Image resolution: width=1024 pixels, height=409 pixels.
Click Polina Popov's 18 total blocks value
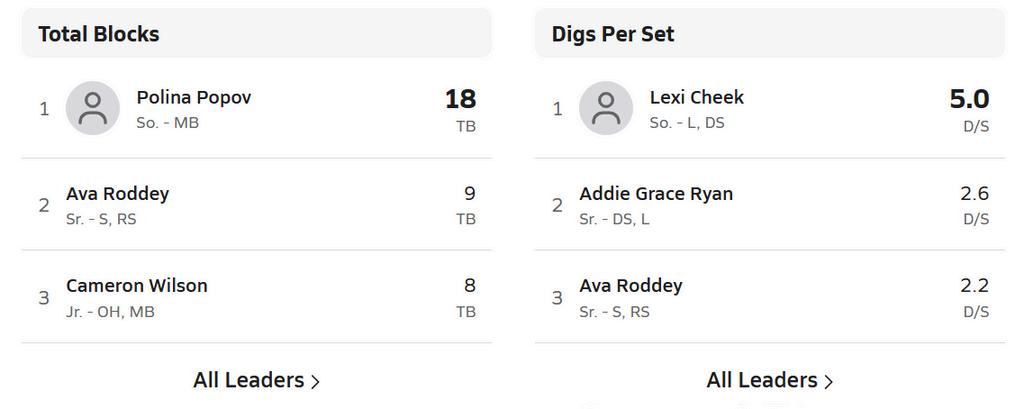460,99
